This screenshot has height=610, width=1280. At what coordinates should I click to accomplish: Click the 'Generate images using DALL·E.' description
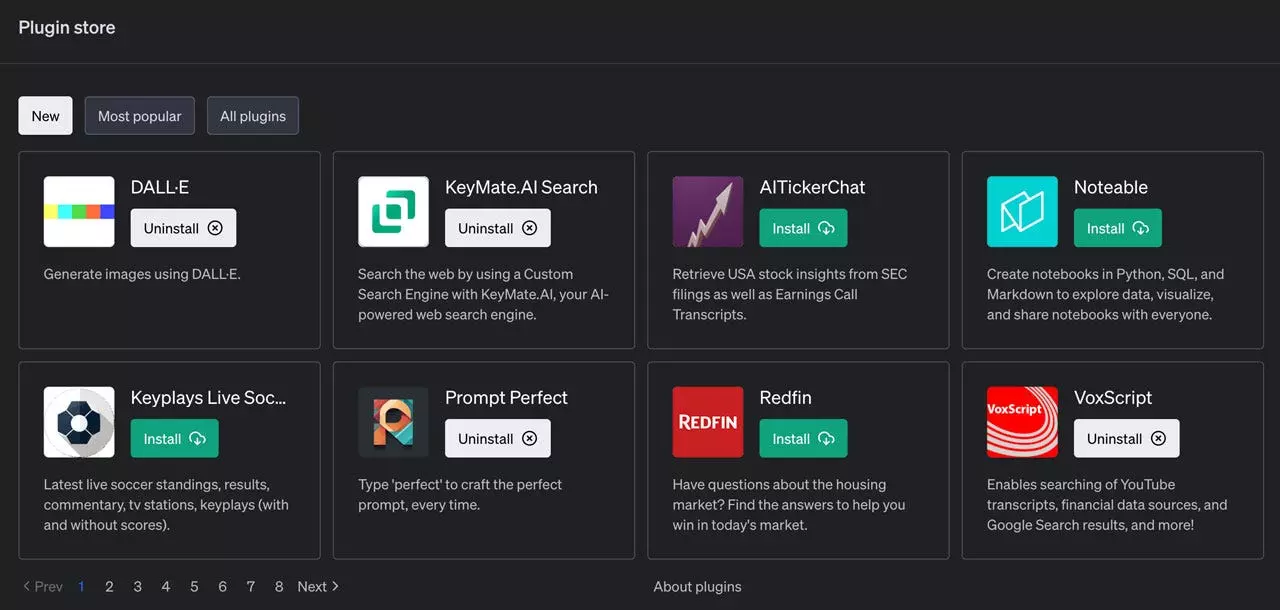[142, 274]
